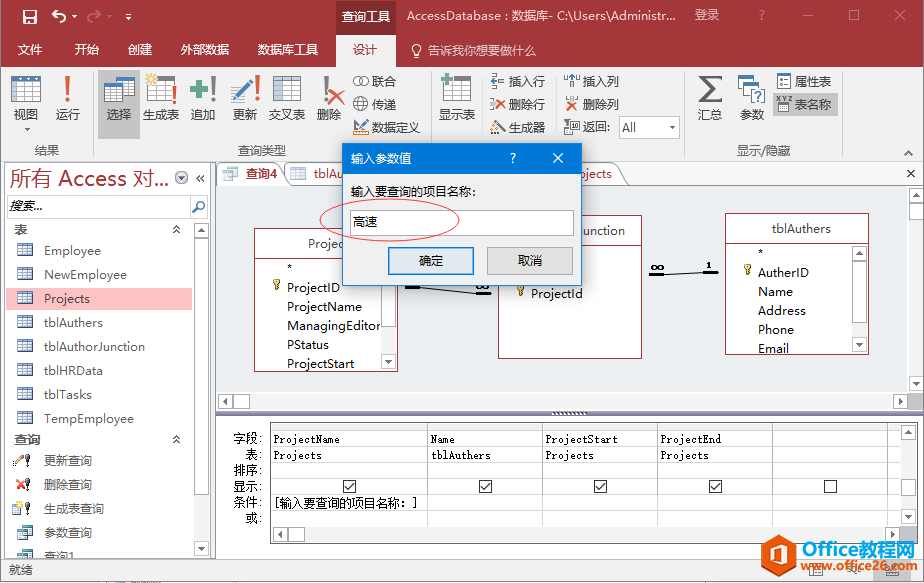Select tblHRData table in the navigation pane
924x583 pixels.
(x=73, y=370)
